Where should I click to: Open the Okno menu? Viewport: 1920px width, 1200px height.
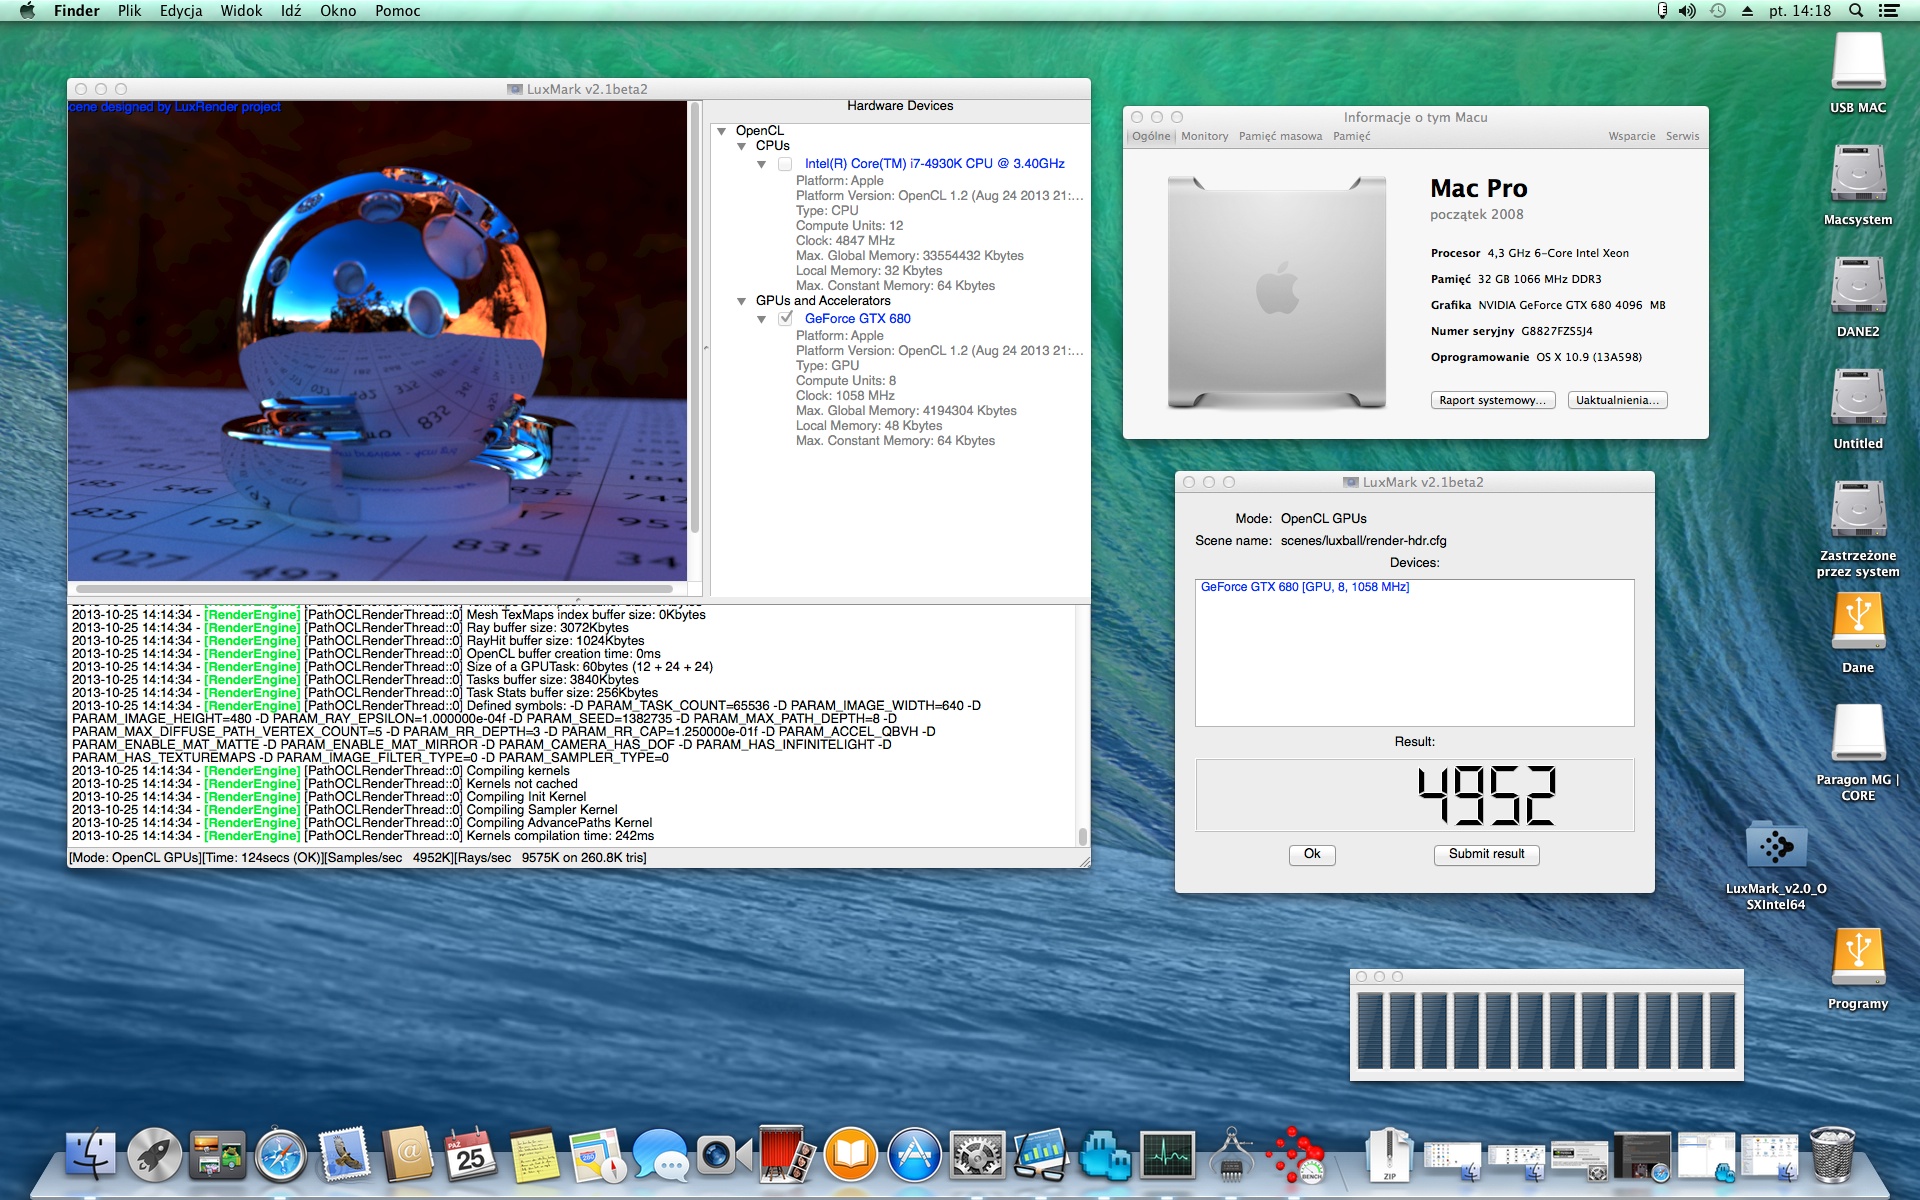338,11
